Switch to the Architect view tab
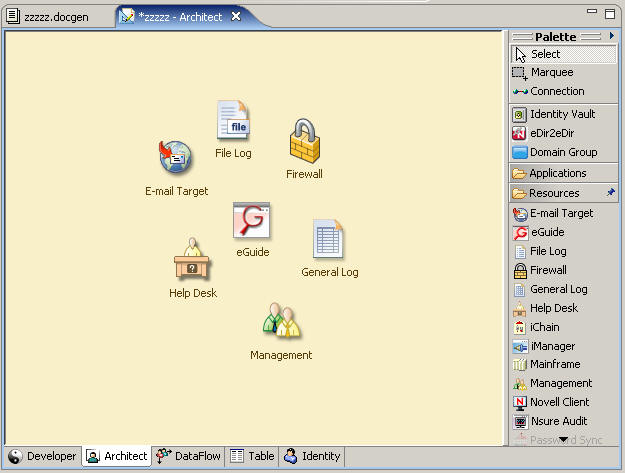 [117, 456]
